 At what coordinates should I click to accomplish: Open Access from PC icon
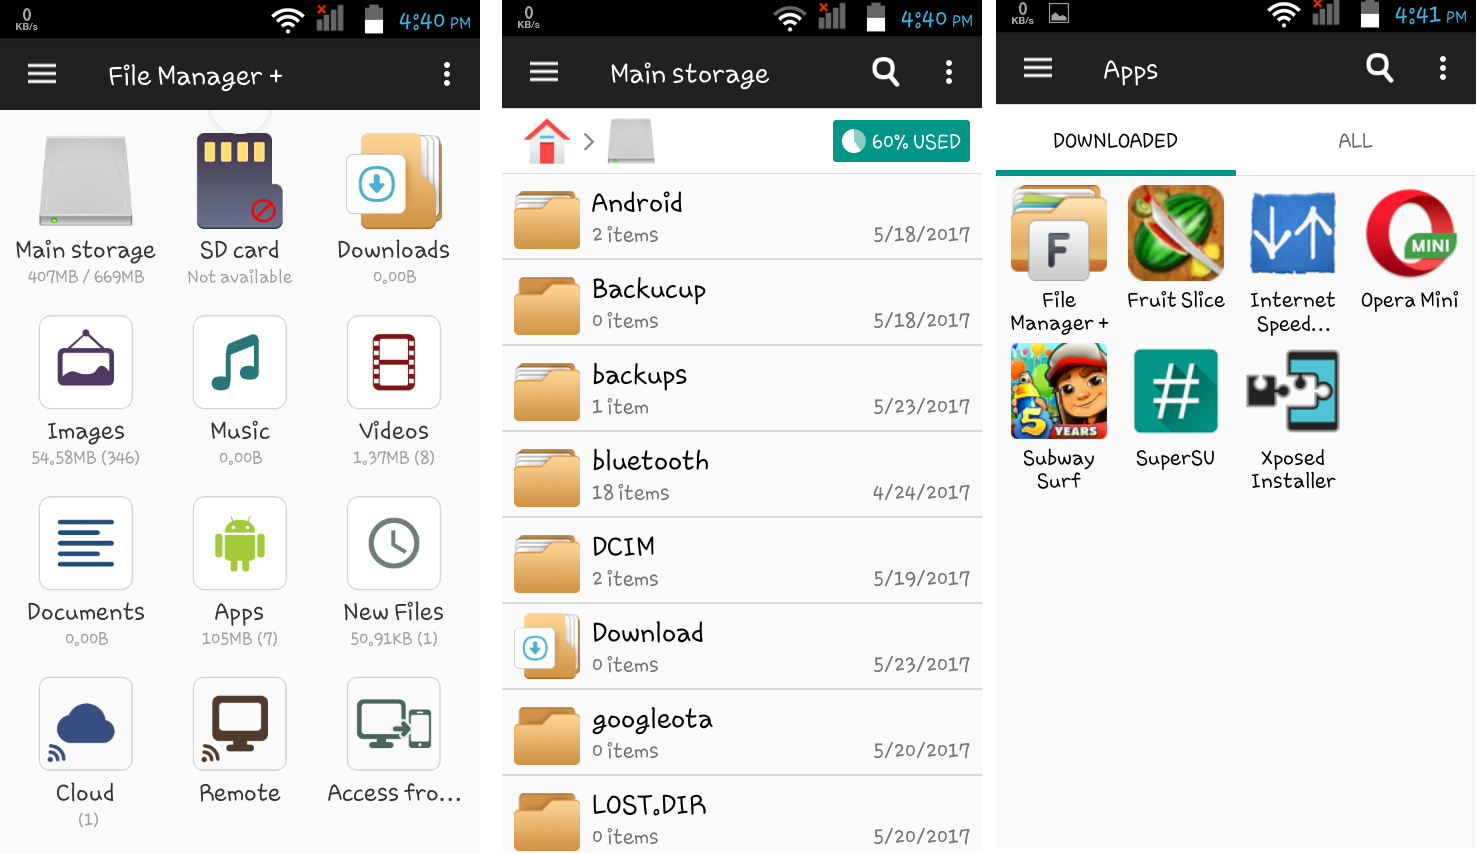point(394,724)
